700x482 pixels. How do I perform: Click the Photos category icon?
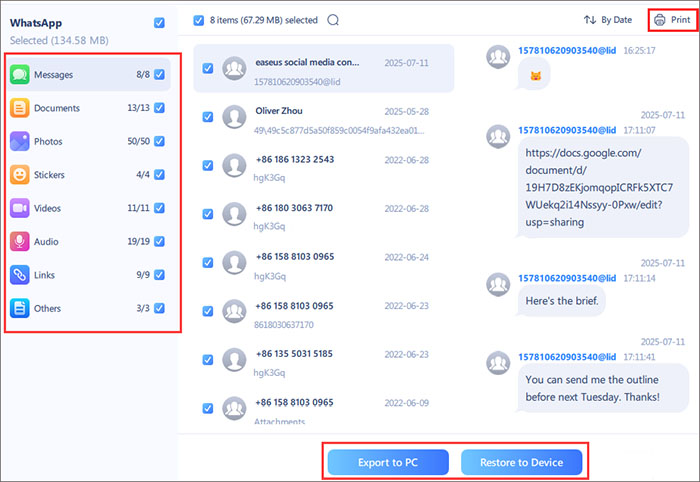20,141
